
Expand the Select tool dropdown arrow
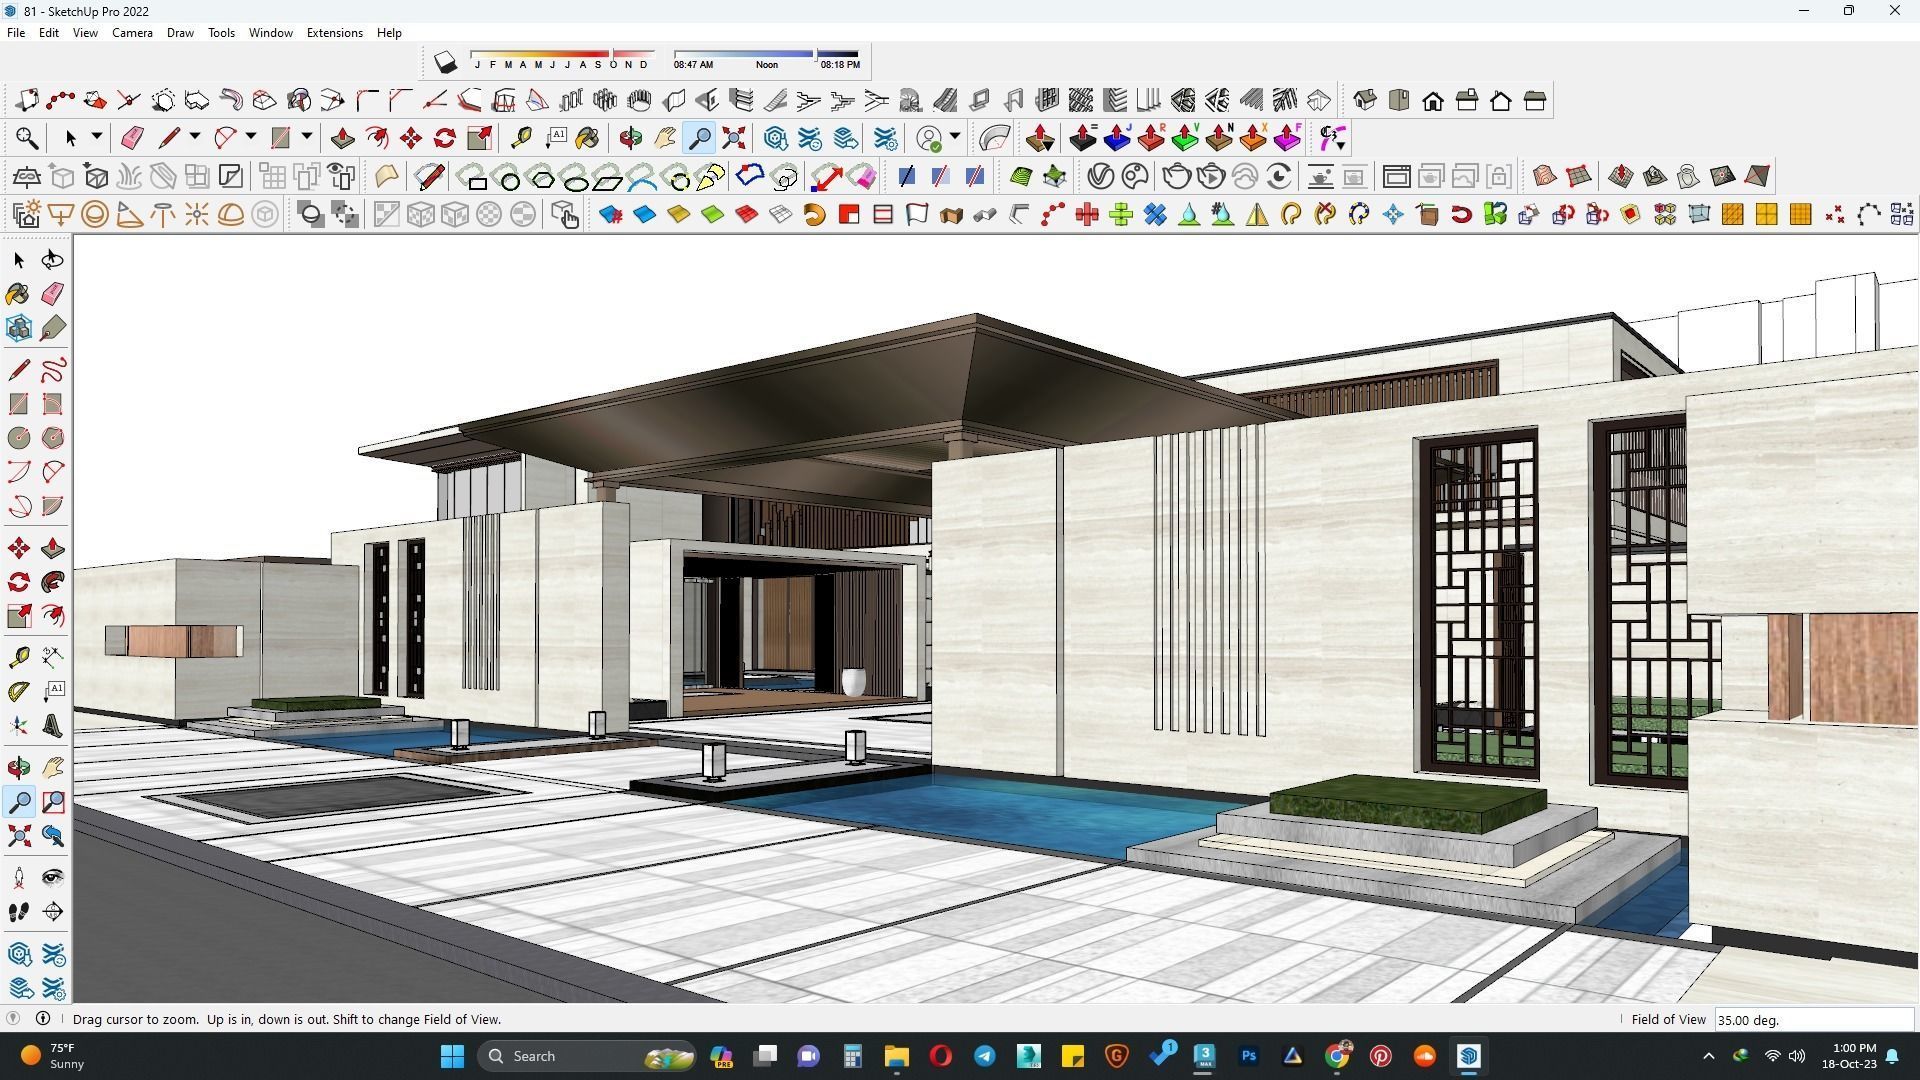click(97, 137)
